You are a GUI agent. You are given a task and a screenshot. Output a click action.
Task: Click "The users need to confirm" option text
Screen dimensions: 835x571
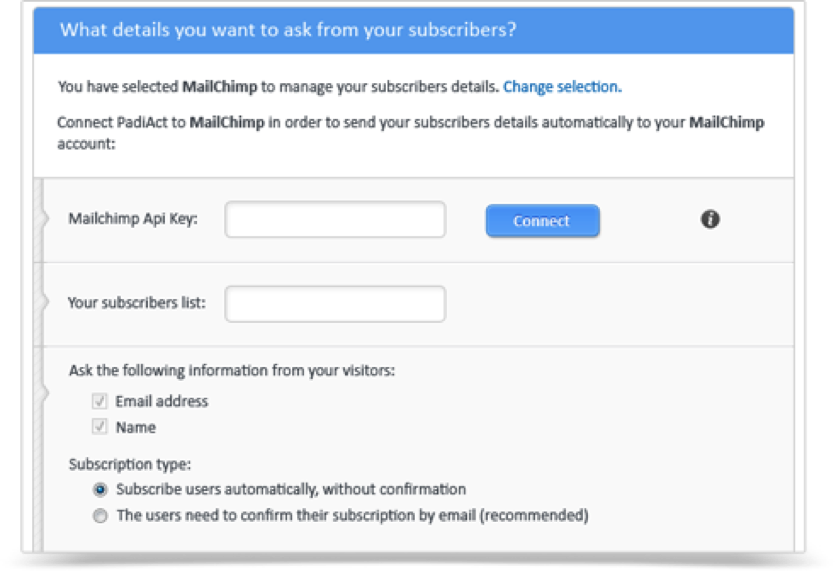pyautogui.click(x=353, y=516)
